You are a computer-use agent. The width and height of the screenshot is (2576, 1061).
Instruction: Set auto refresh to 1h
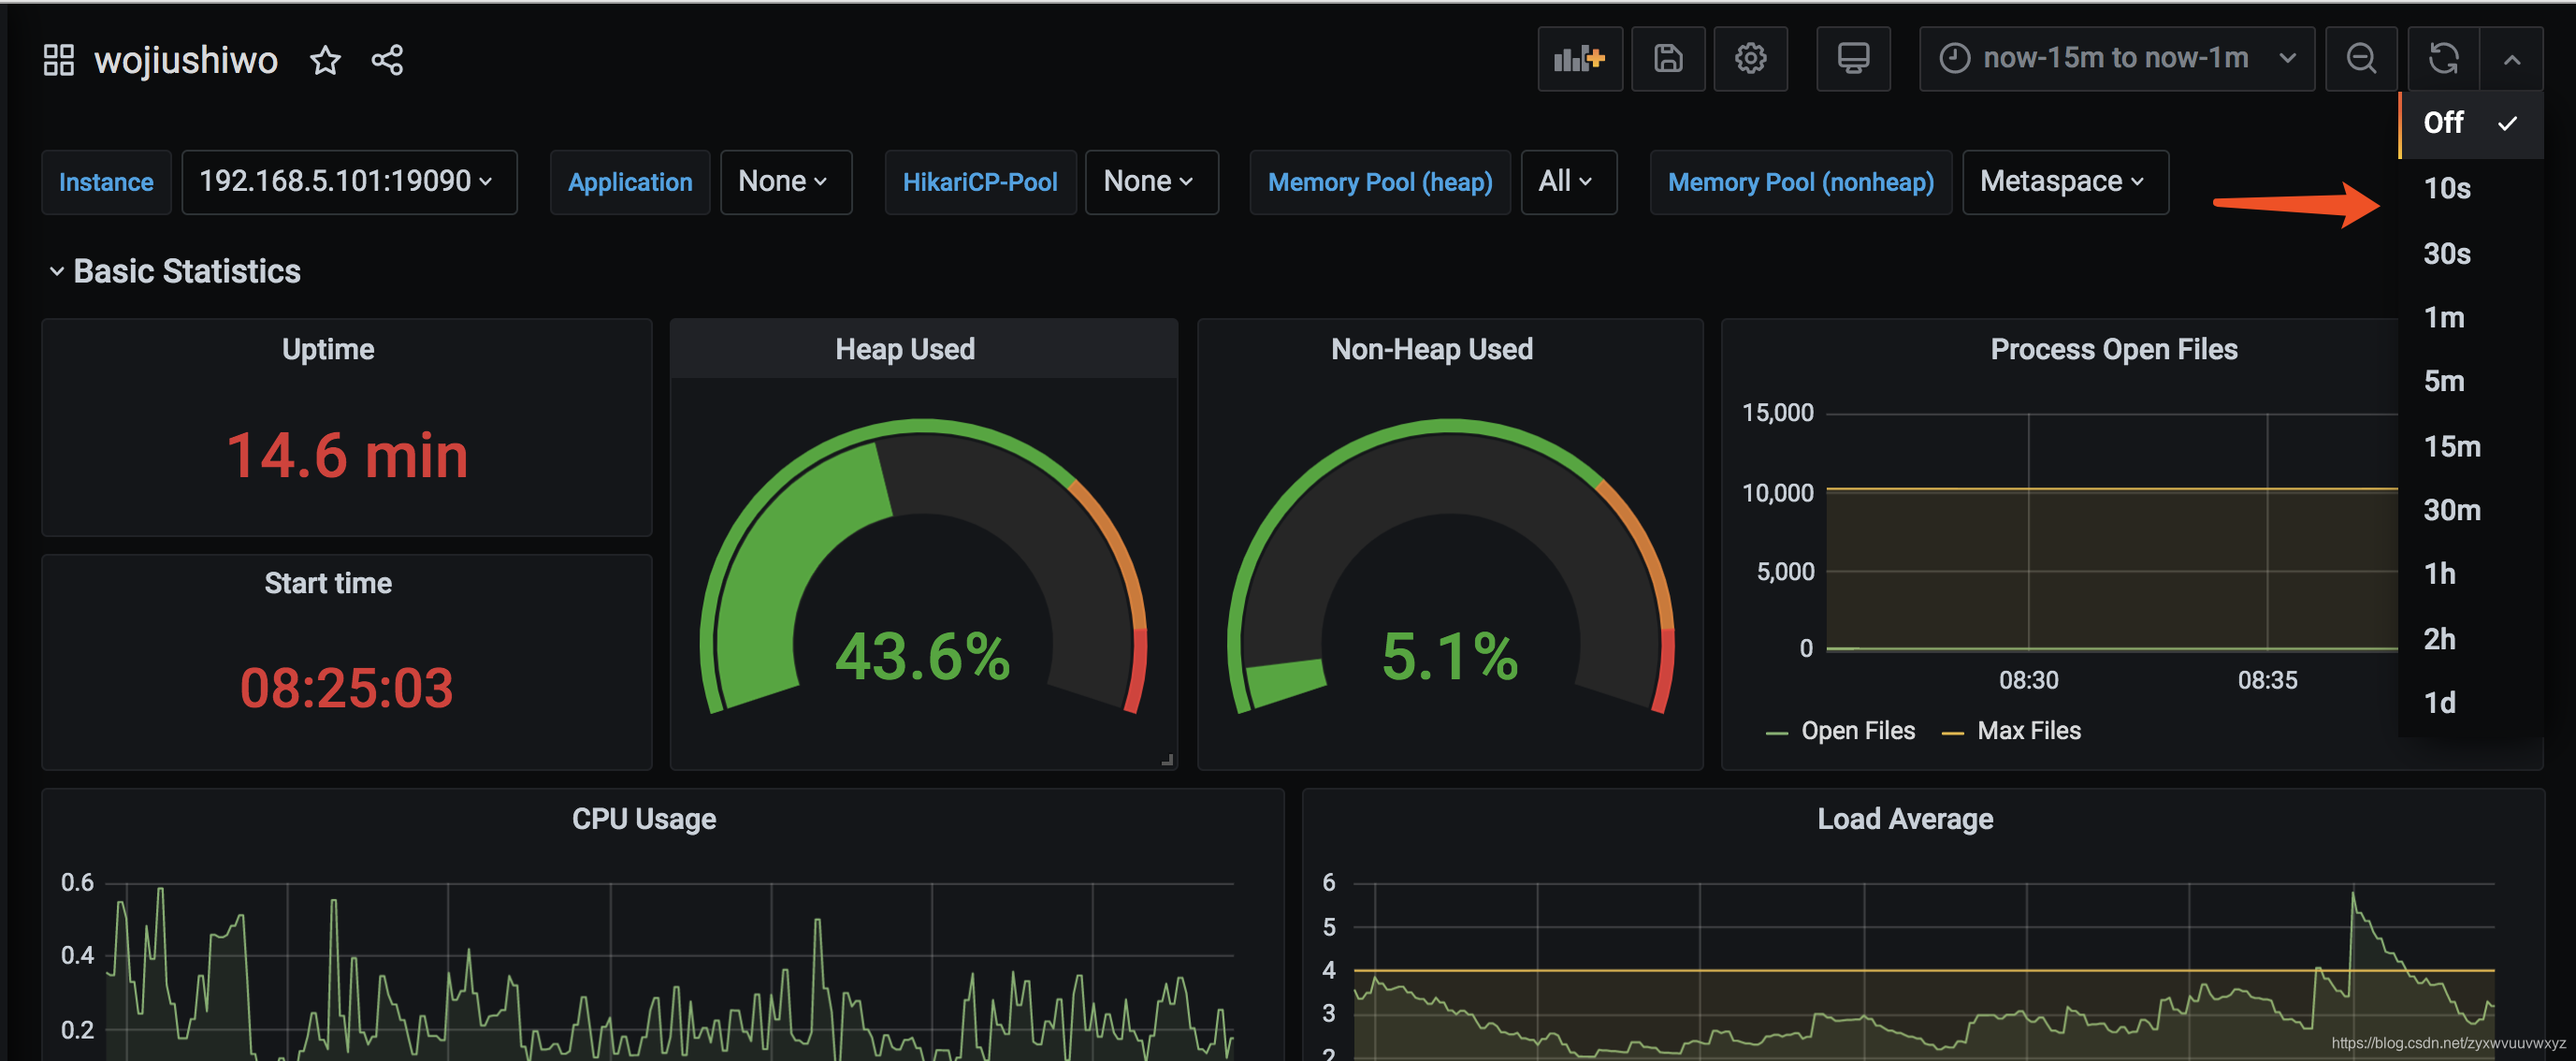2470,574
